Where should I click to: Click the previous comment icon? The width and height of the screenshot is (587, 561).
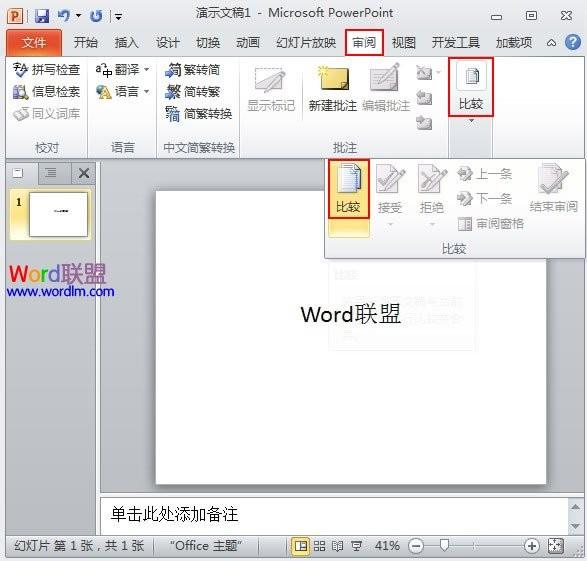click(425, 98)
